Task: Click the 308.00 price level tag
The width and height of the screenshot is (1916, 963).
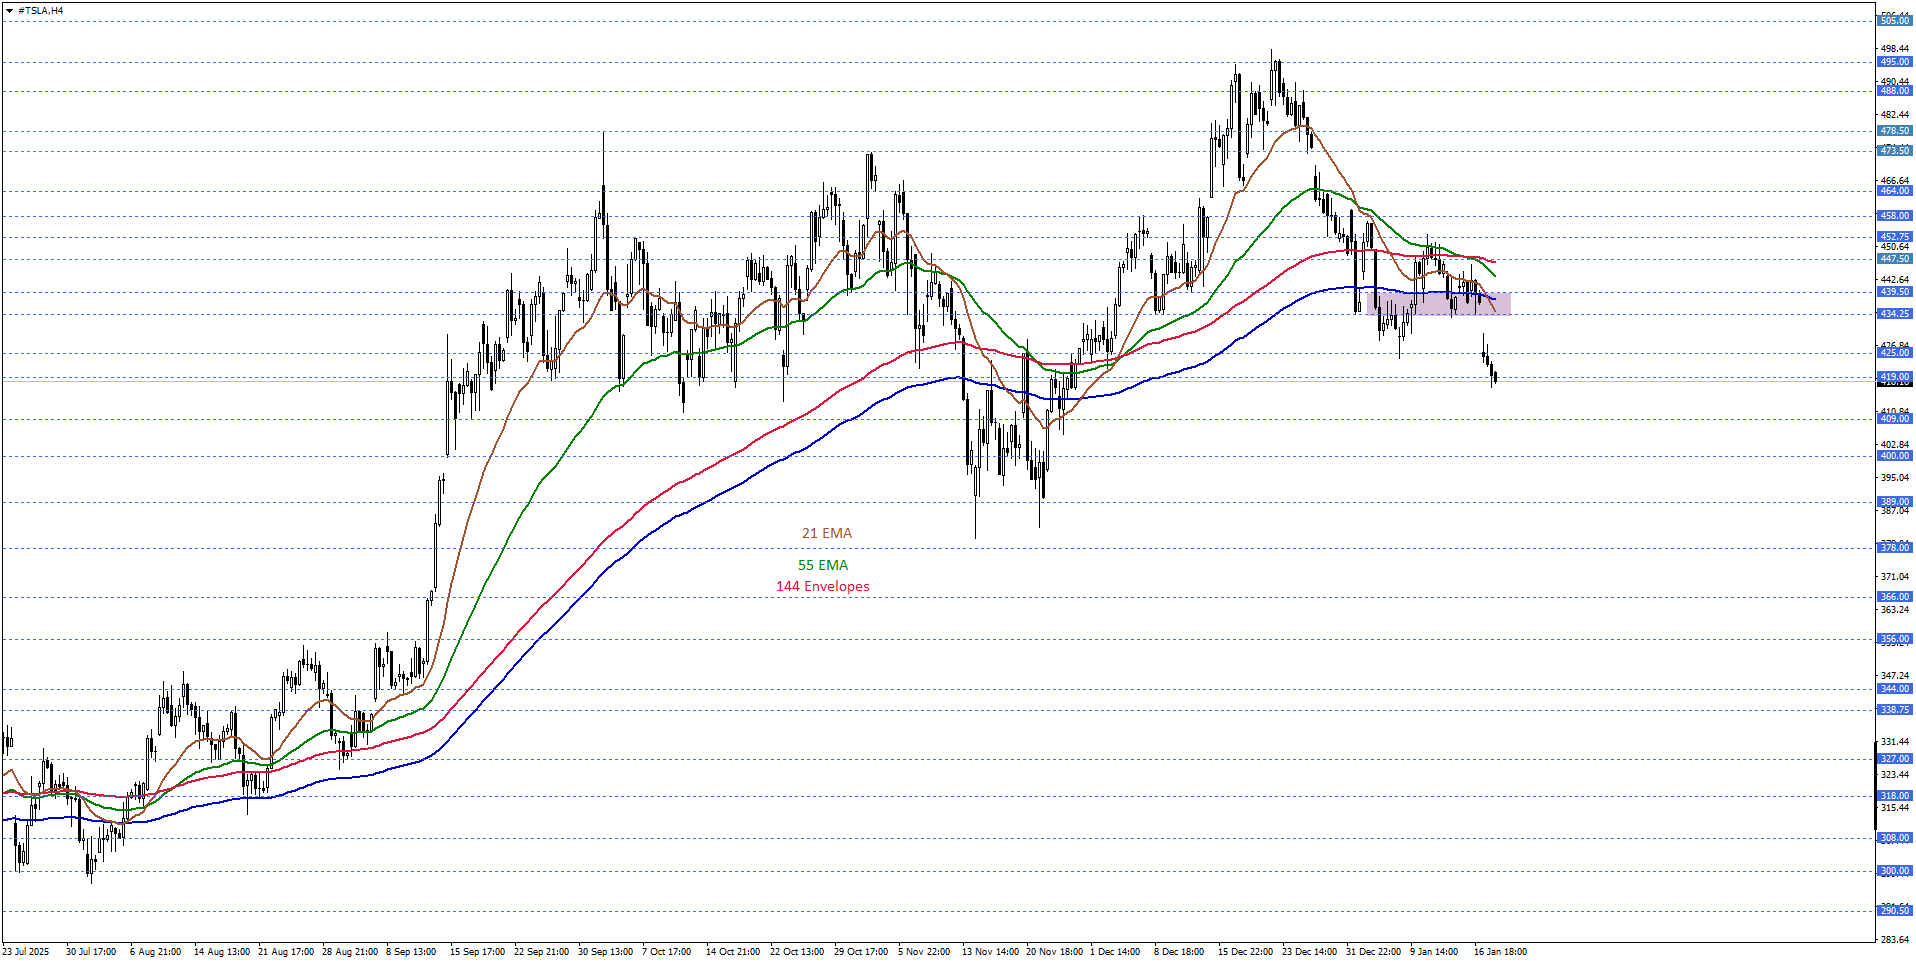Action: [x=1894, y=838]
